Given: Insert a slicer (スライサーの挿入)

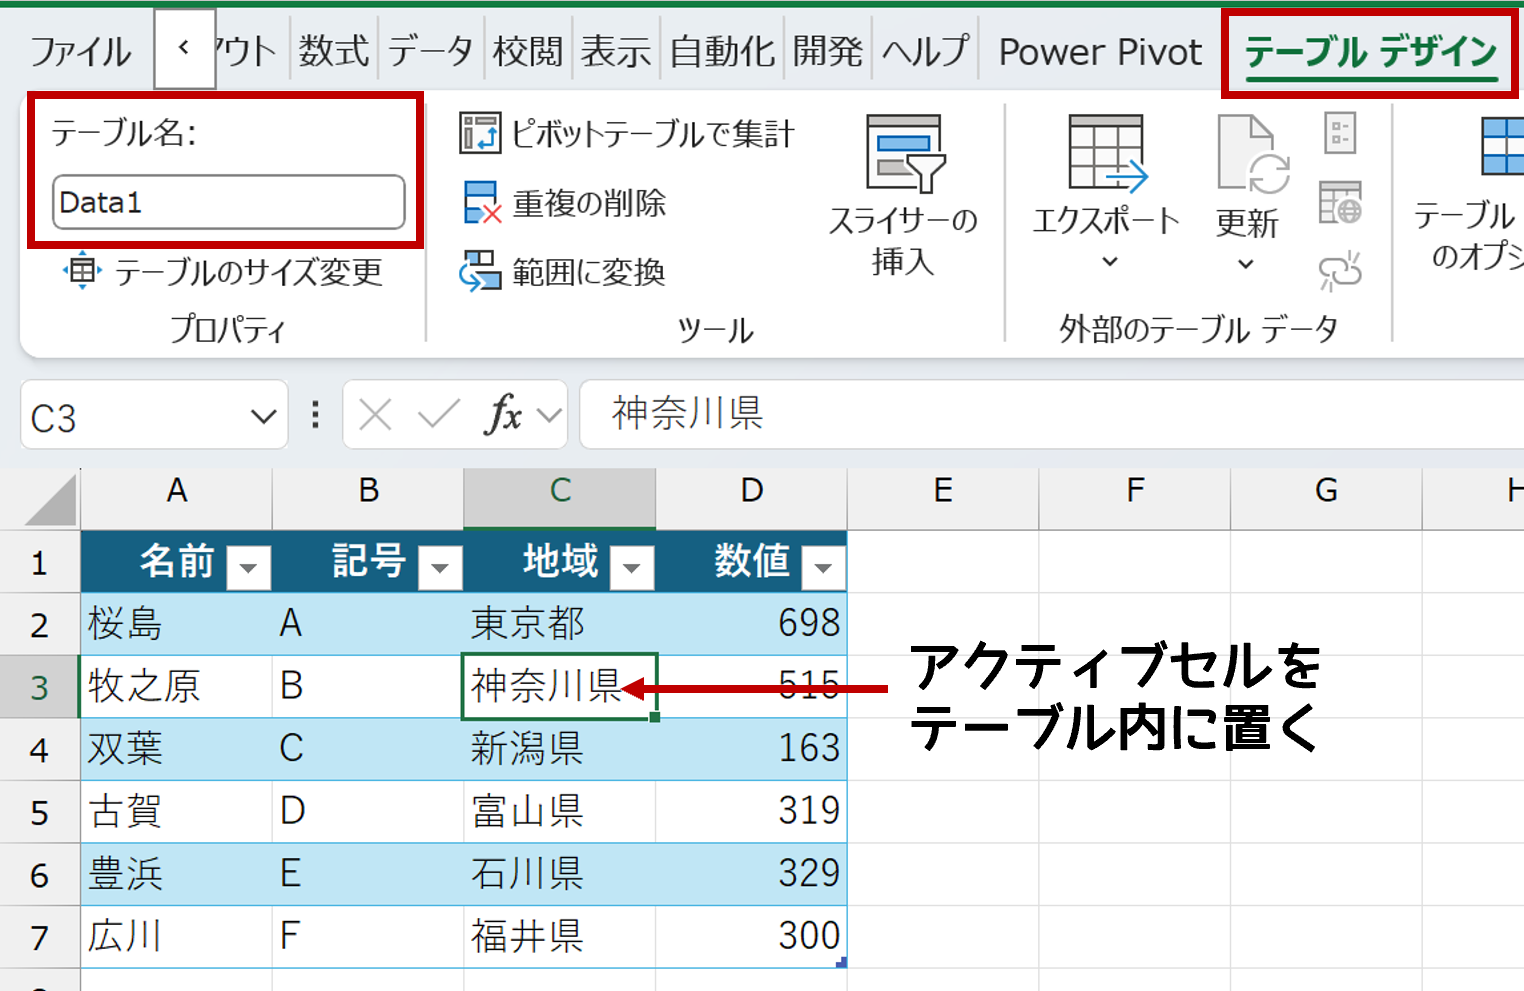Looking at the screenshot, I should tap(904, 195).
